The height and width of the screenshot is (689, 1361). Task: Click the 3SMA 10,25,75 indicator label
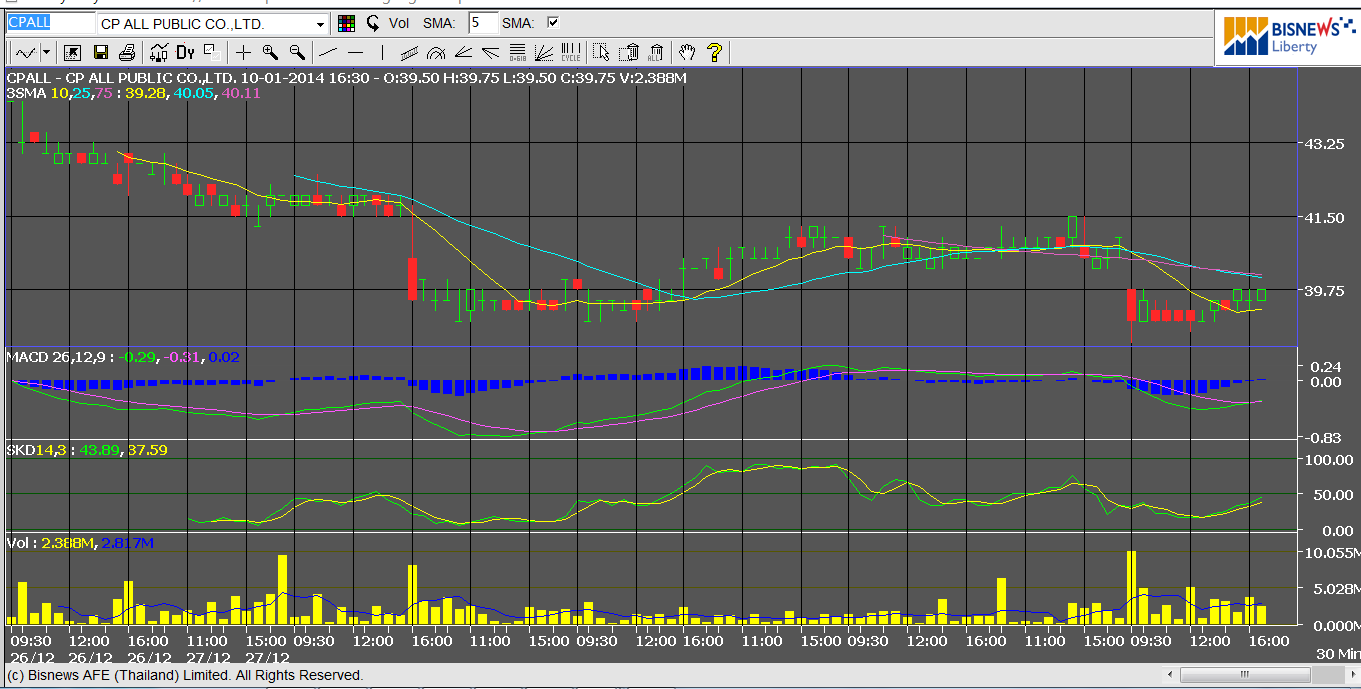(60, 92)
